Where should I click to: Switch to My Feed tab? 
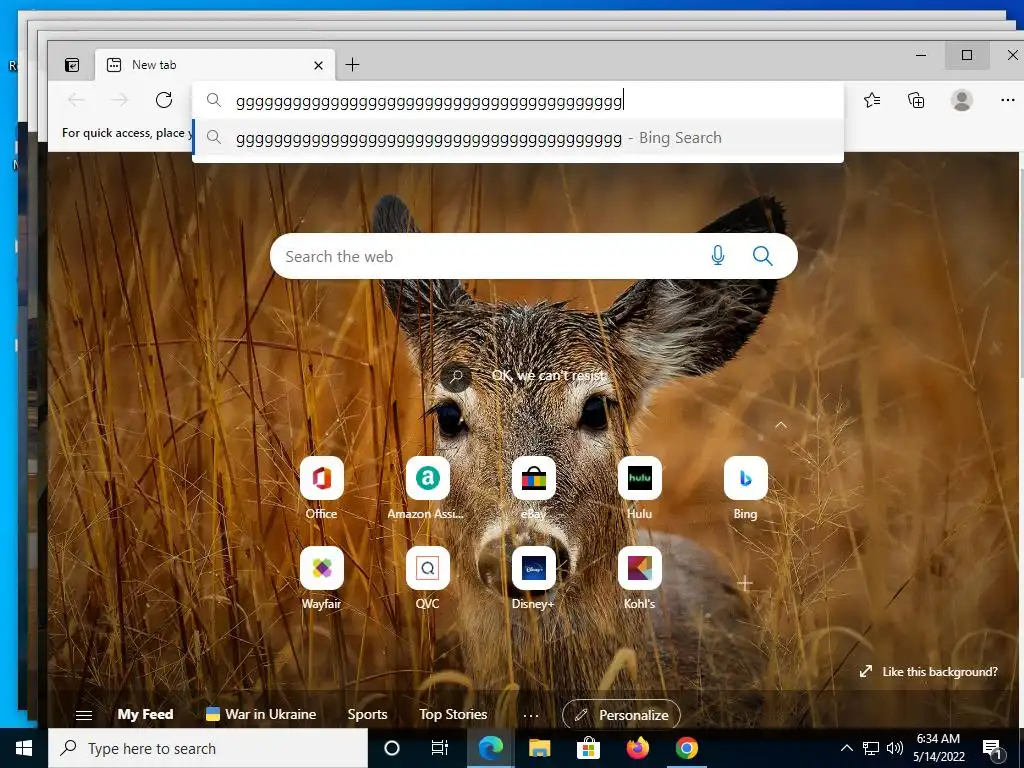(x=145, y=714)
